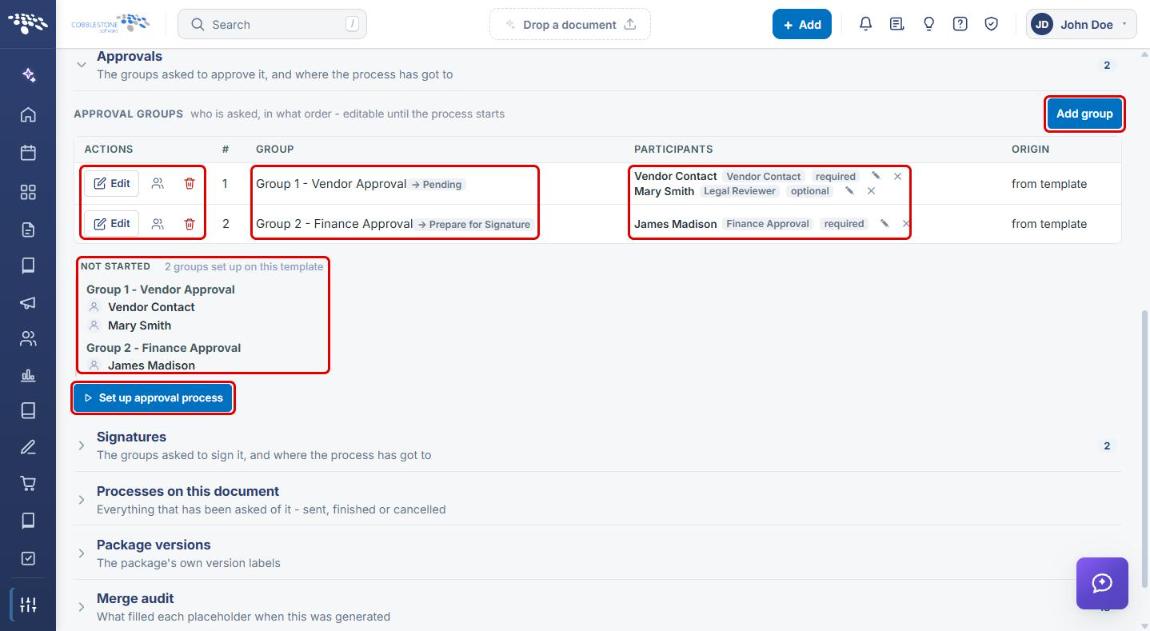Edit Group 1 - Vendor Approval
The image size is (1150, 631).
[111, 183]
